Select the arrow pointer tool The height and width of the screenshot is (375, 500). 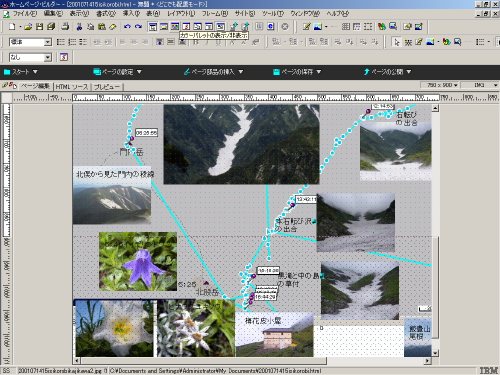click(397, 42)
